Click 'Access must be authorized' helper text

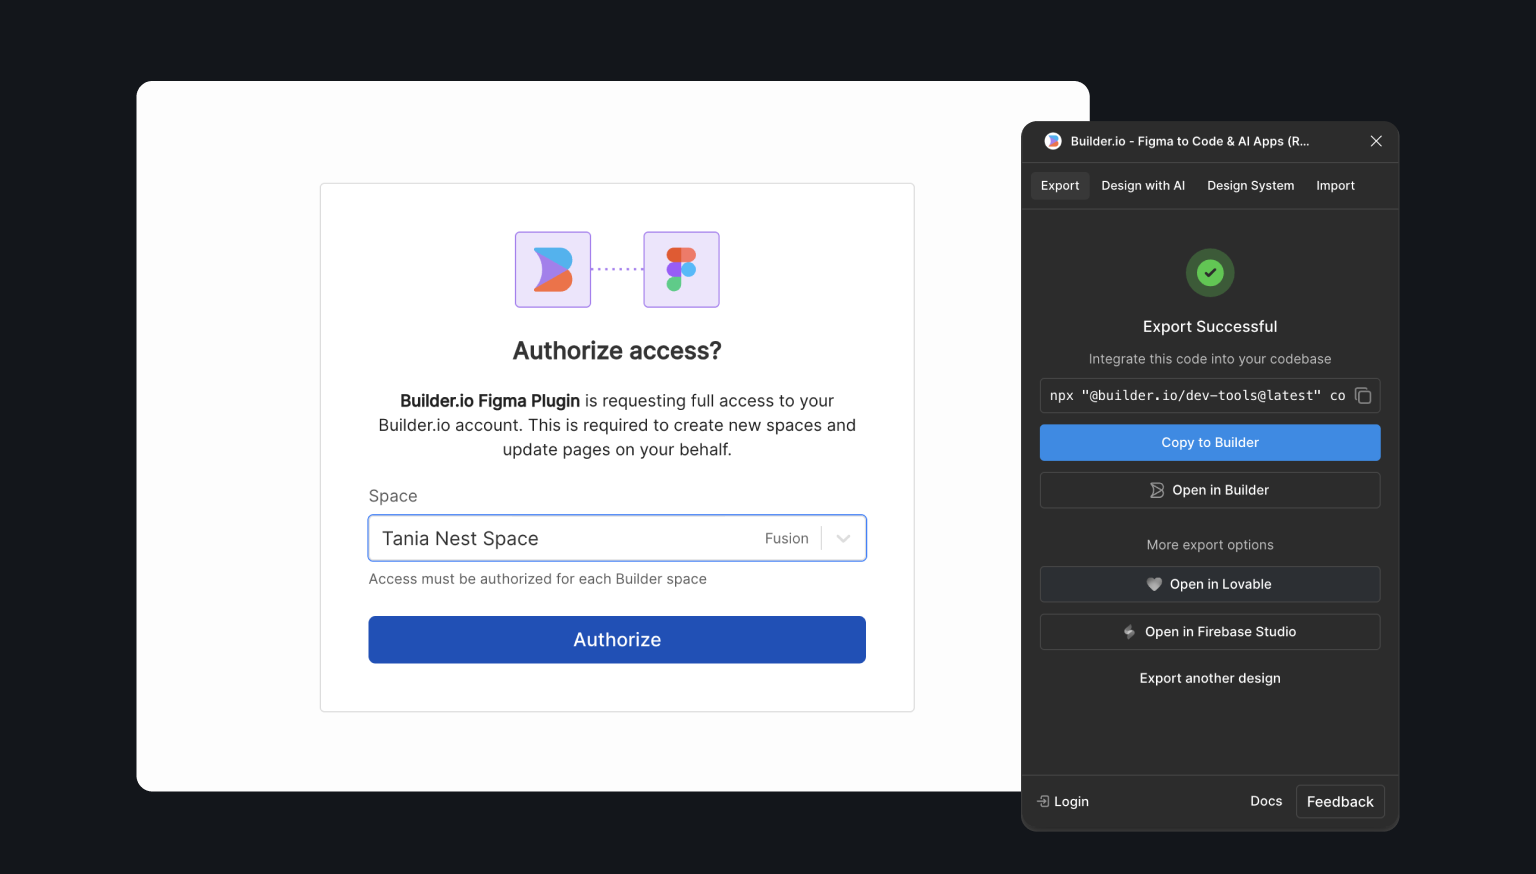(x=538, y=579)
